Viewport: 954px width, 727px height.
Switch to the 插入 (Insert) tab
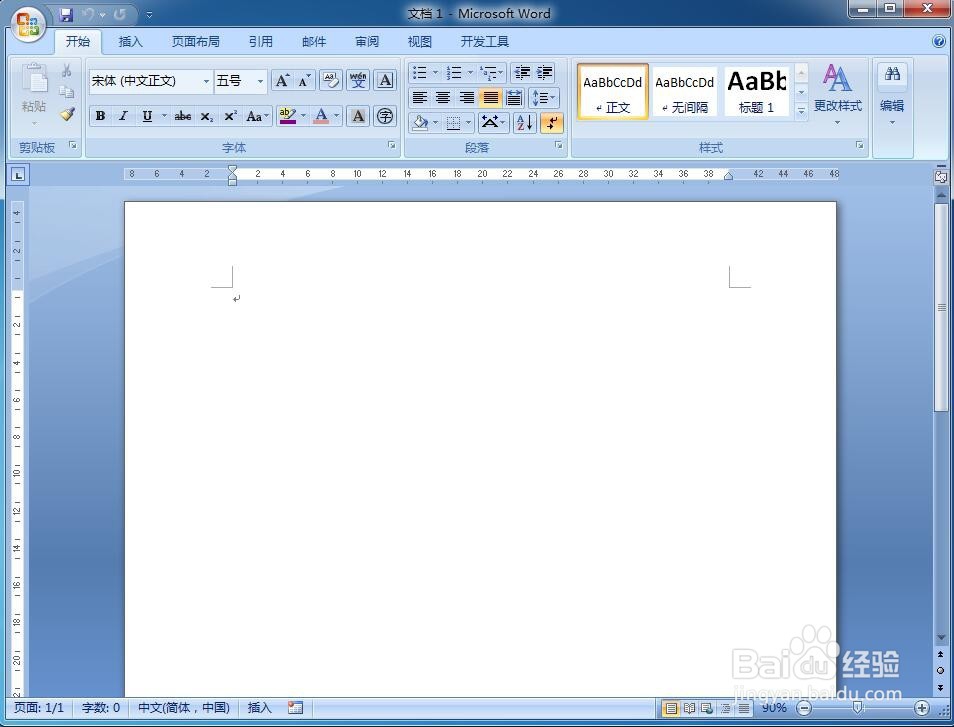(130, 41)
